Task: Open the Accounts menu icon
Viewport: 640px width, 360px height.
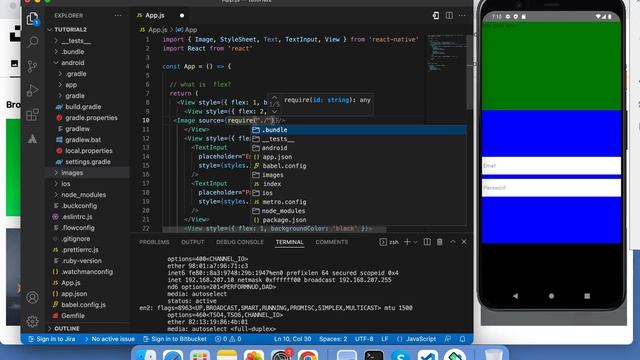Action: (33, 297)
